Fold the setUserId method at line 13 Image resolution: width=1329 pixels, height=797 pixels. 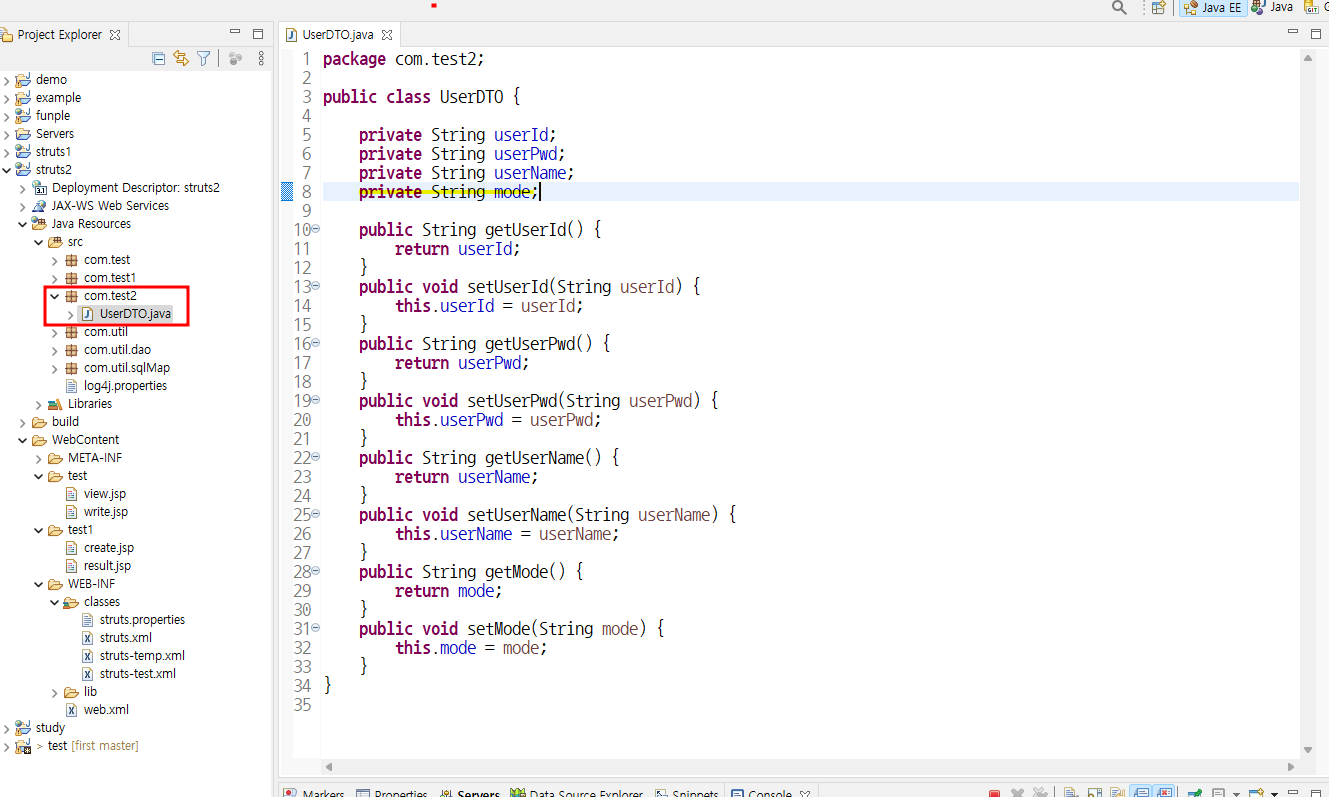(x=316, y=286)
